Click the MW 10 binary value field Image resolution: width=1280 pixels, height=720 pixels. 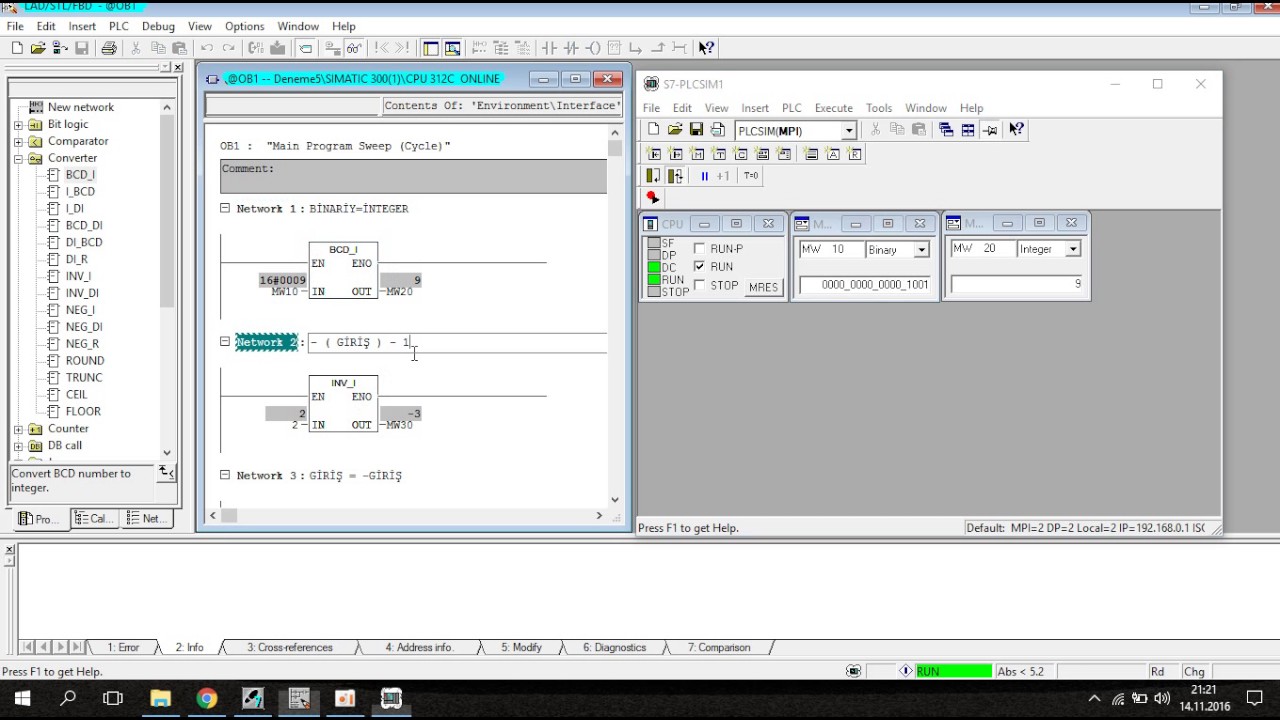point(865,285)
